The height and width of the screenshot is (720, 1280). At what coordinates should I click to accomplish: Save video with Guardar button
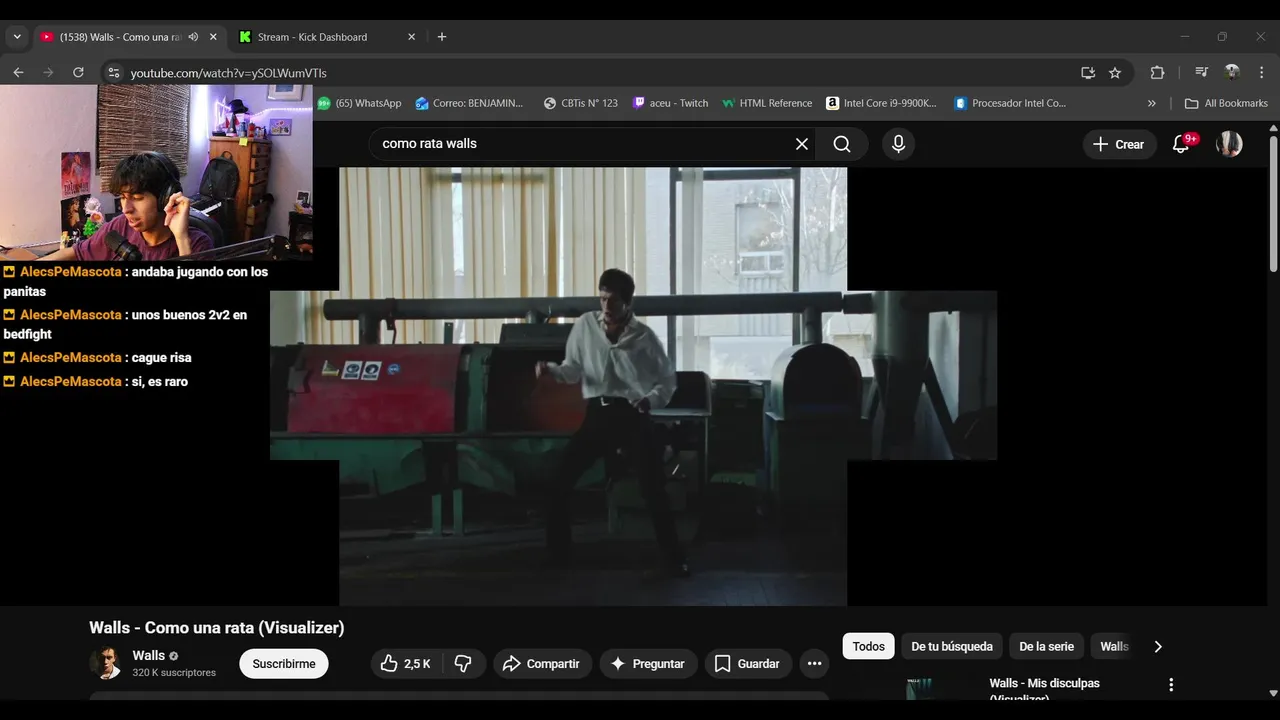pyautogui.click(x=748, y=664)
